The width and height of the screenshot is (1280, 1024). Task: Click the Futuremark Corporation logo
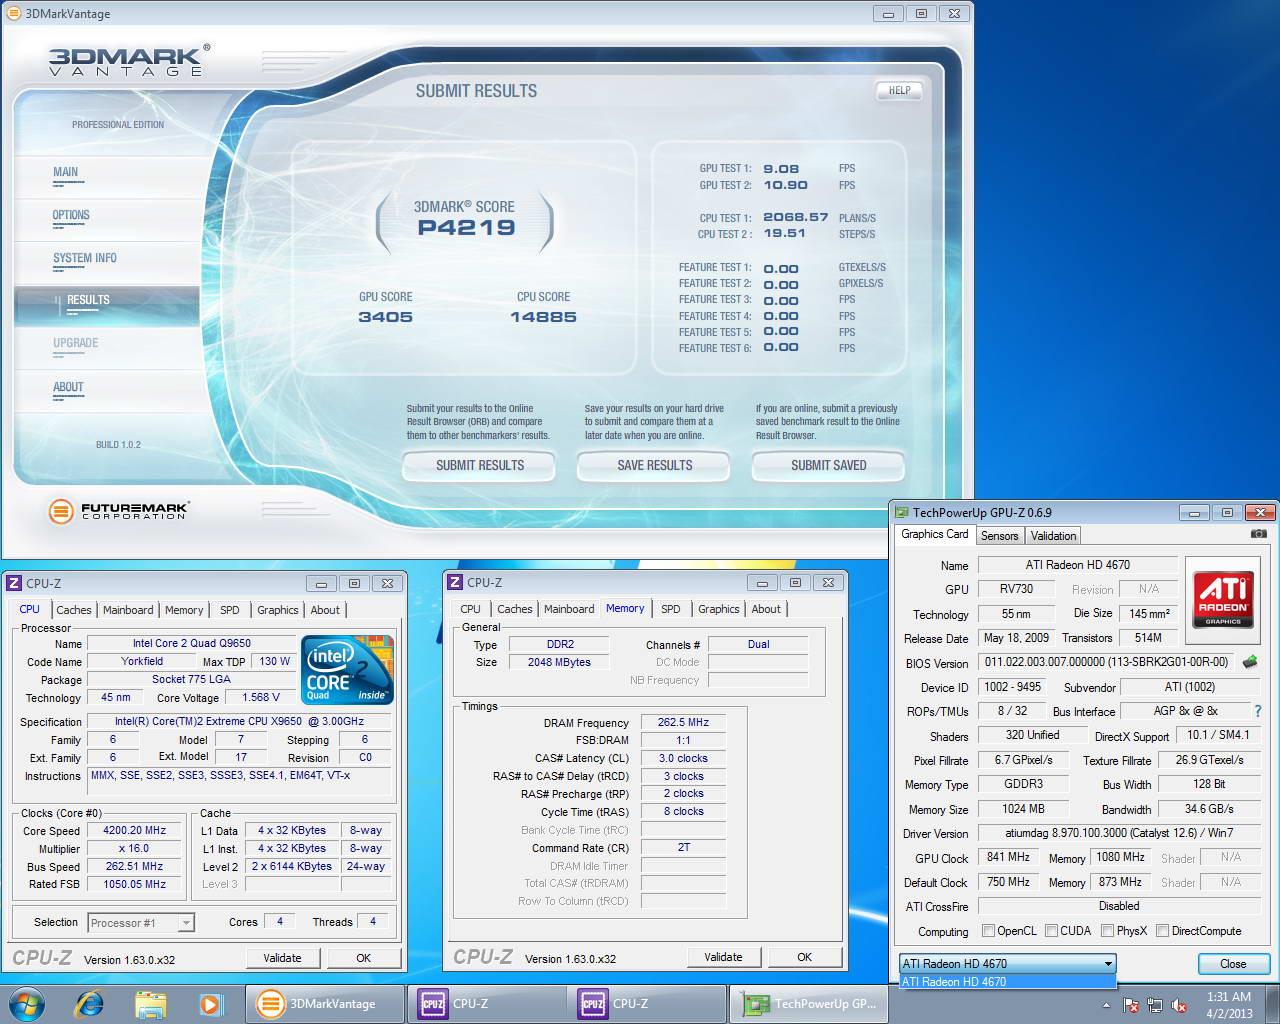coord(118,511)
